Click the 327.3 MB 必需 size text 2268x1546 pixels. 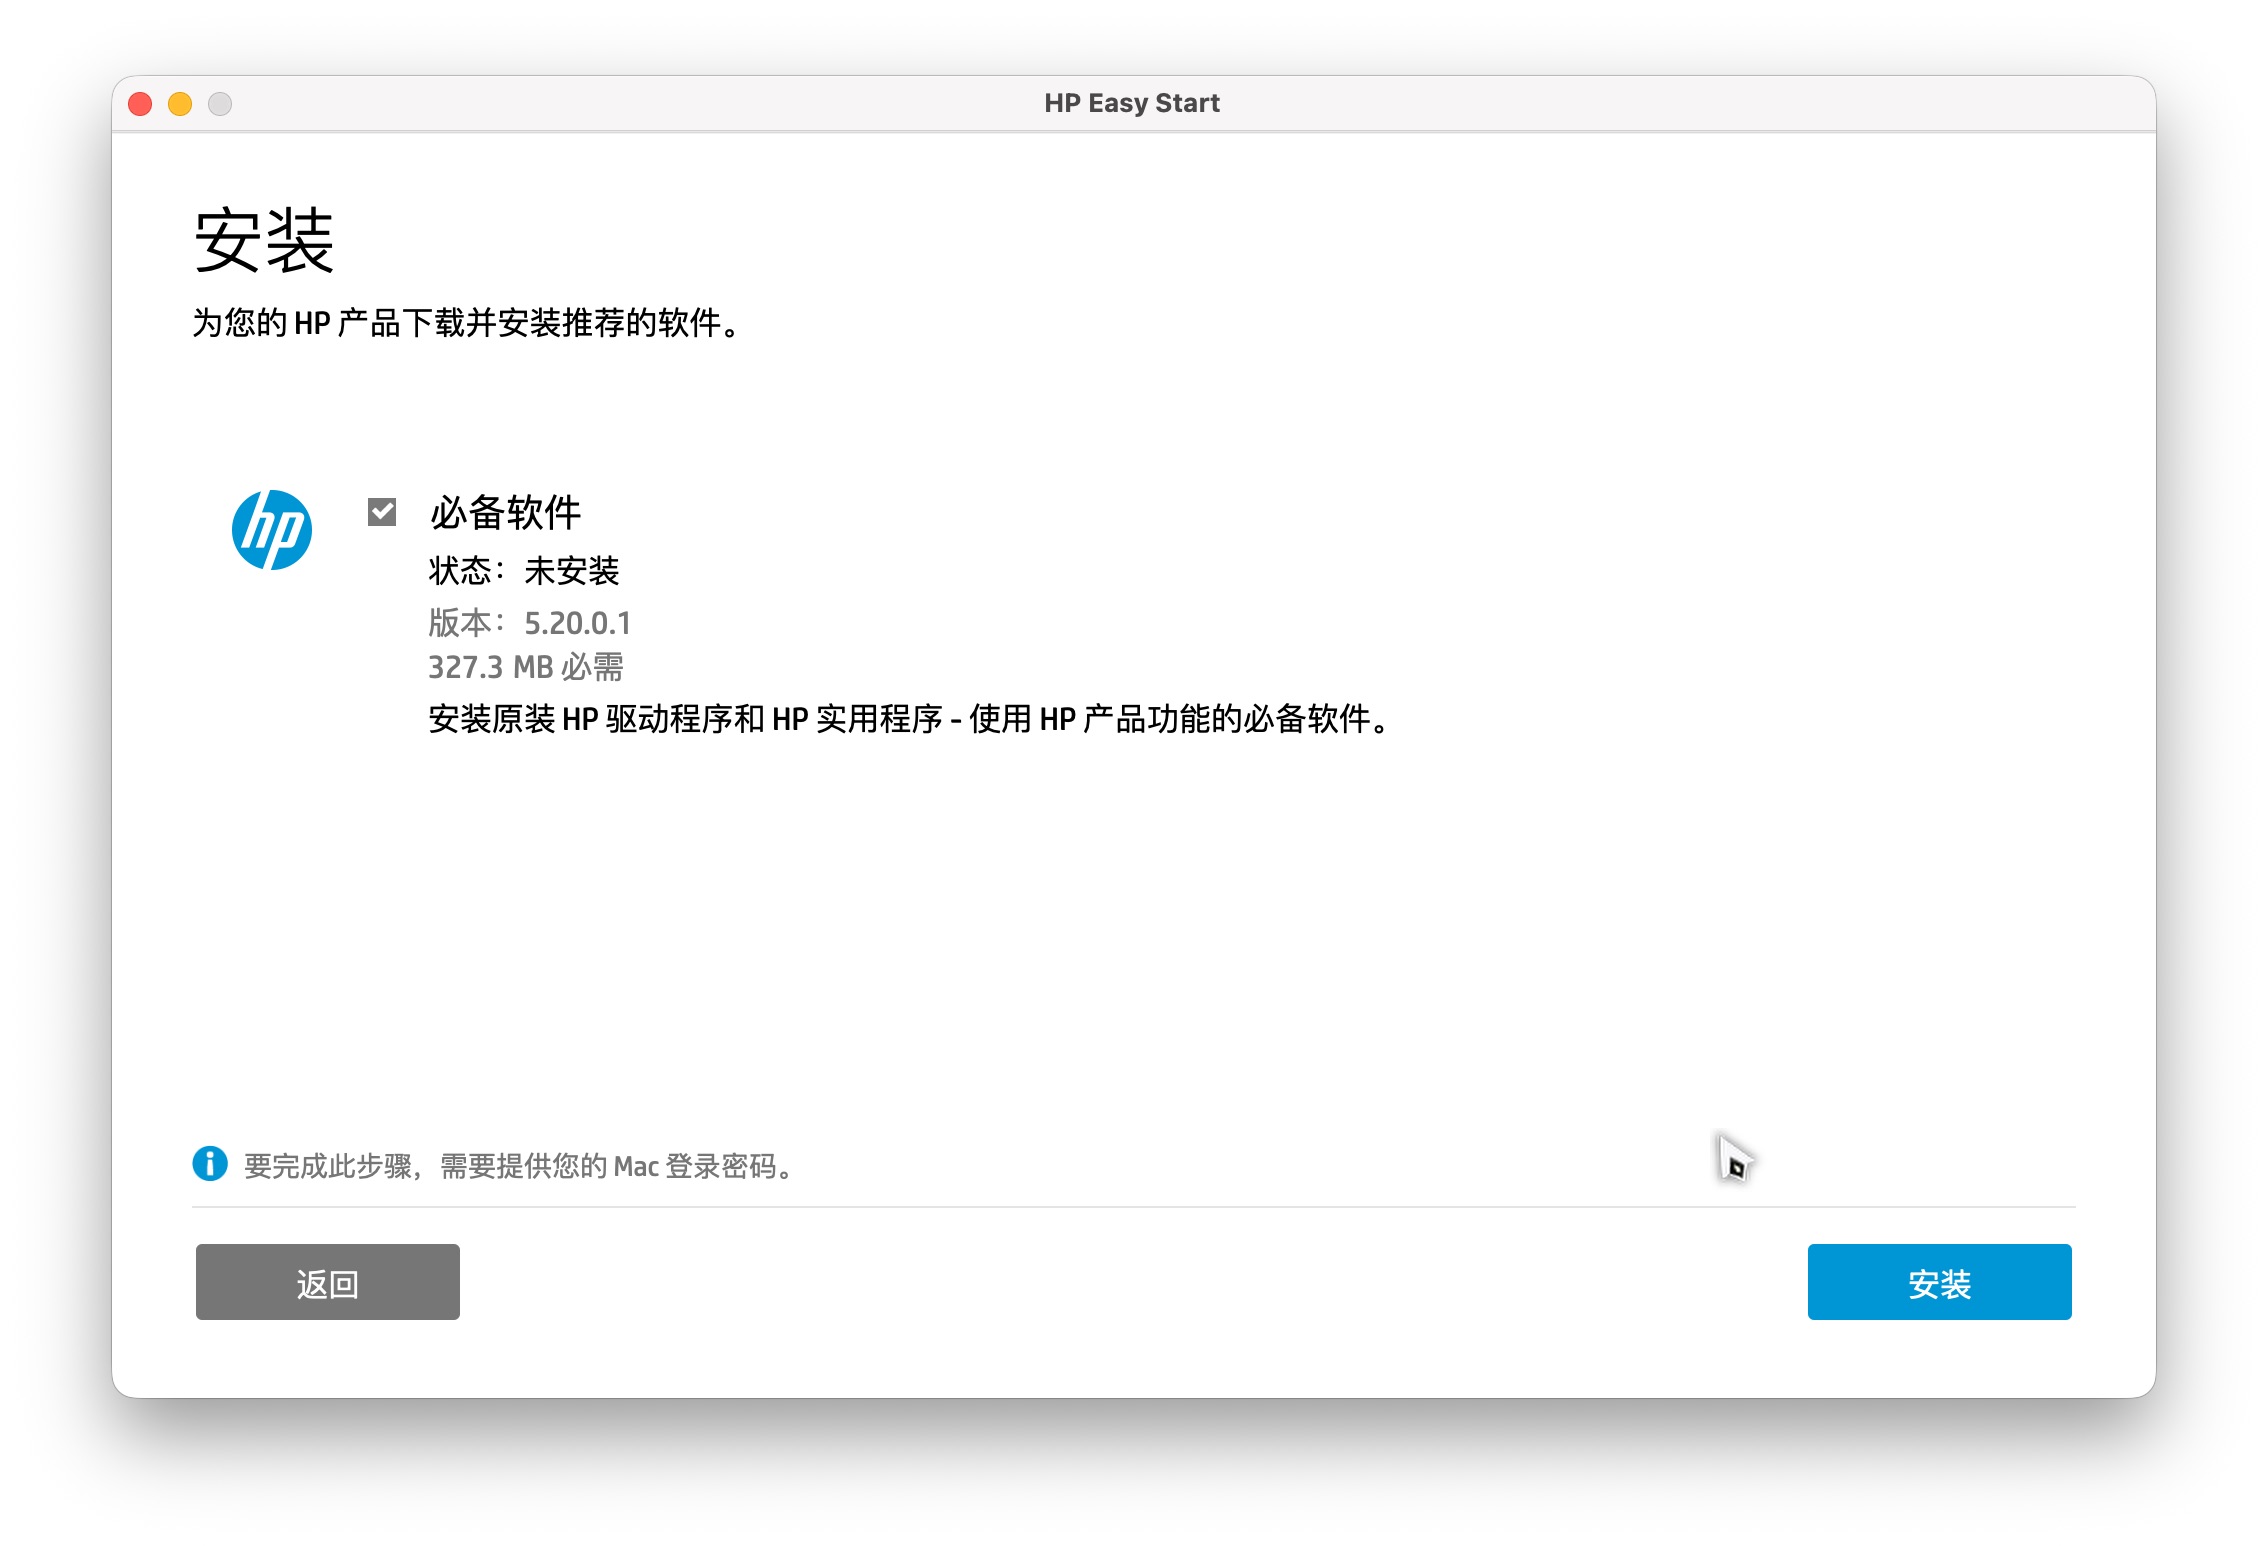coord(526,667)
